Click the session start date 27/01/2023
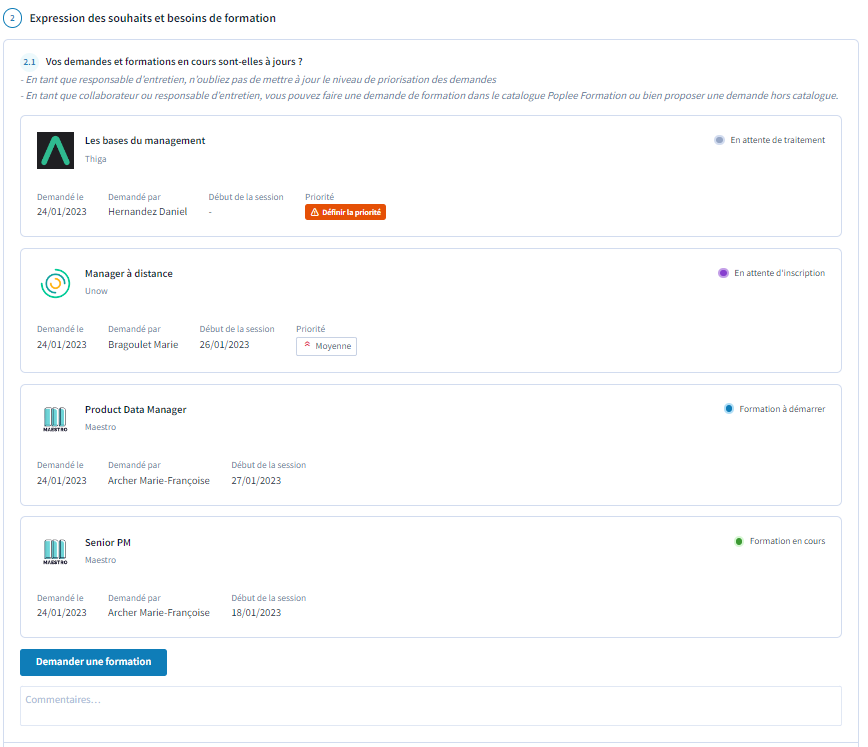 [x=256, y=481]
